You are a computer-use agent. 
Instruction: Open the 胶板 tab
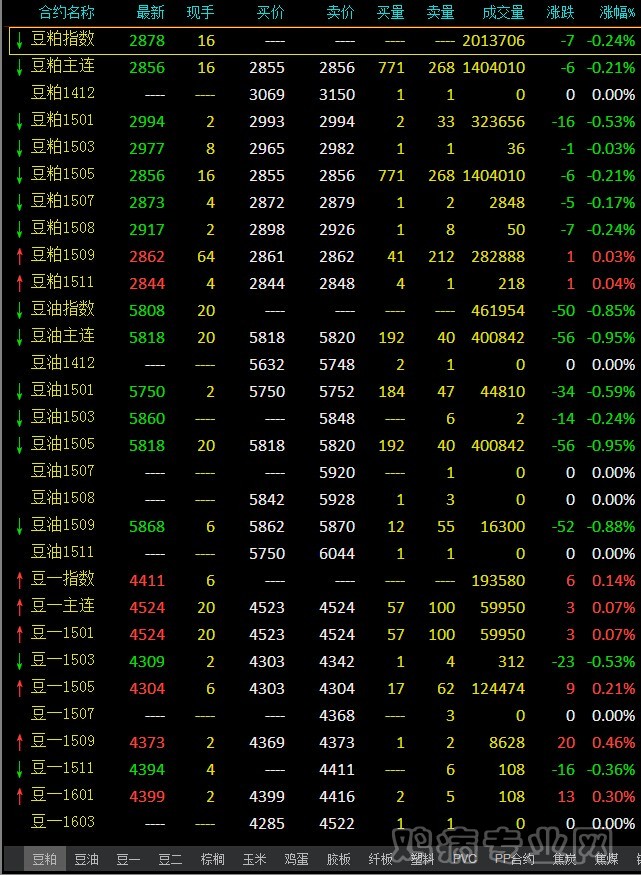tap(338, 859)
